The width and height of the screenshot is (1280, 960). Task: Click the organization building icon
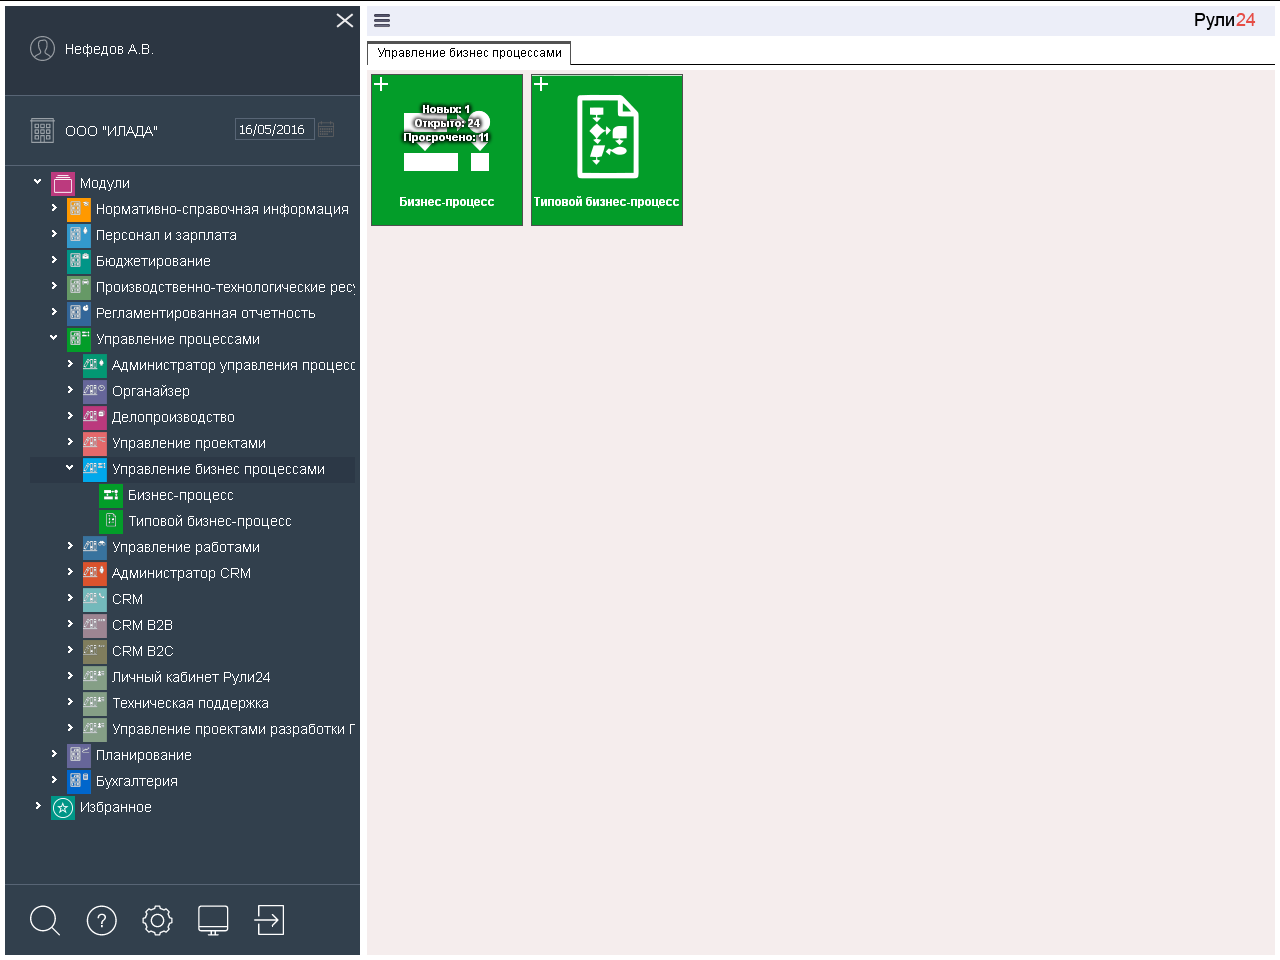coord(42,130)
